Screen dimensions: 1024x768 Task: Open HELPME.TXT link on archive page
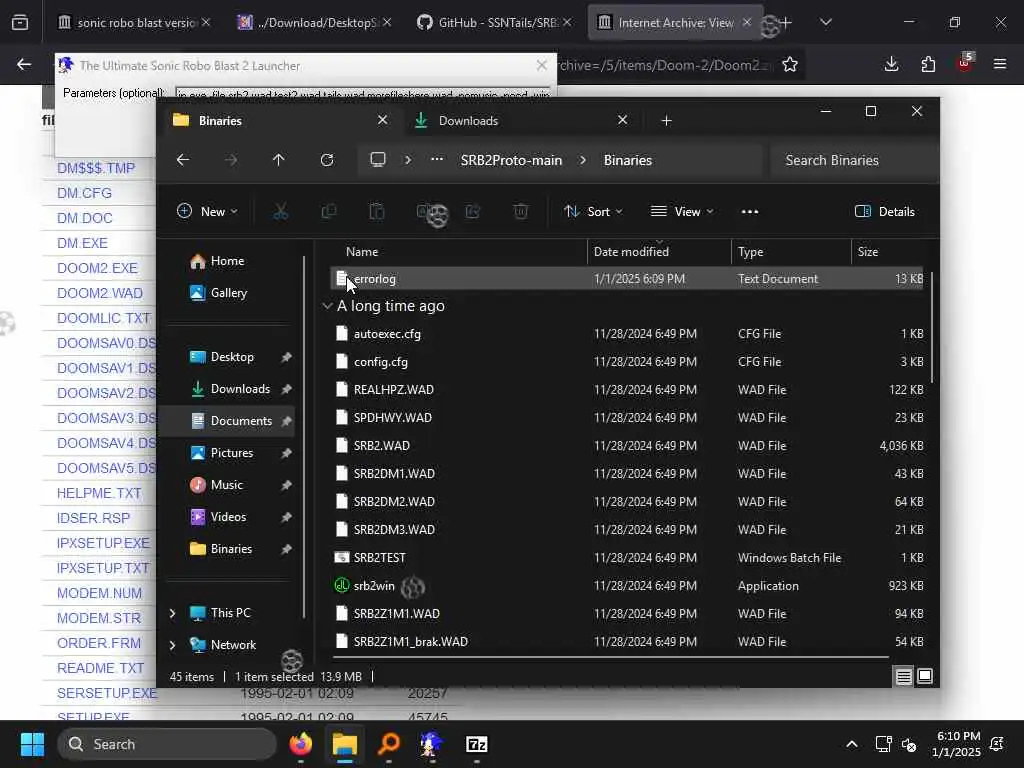point(99,493)
